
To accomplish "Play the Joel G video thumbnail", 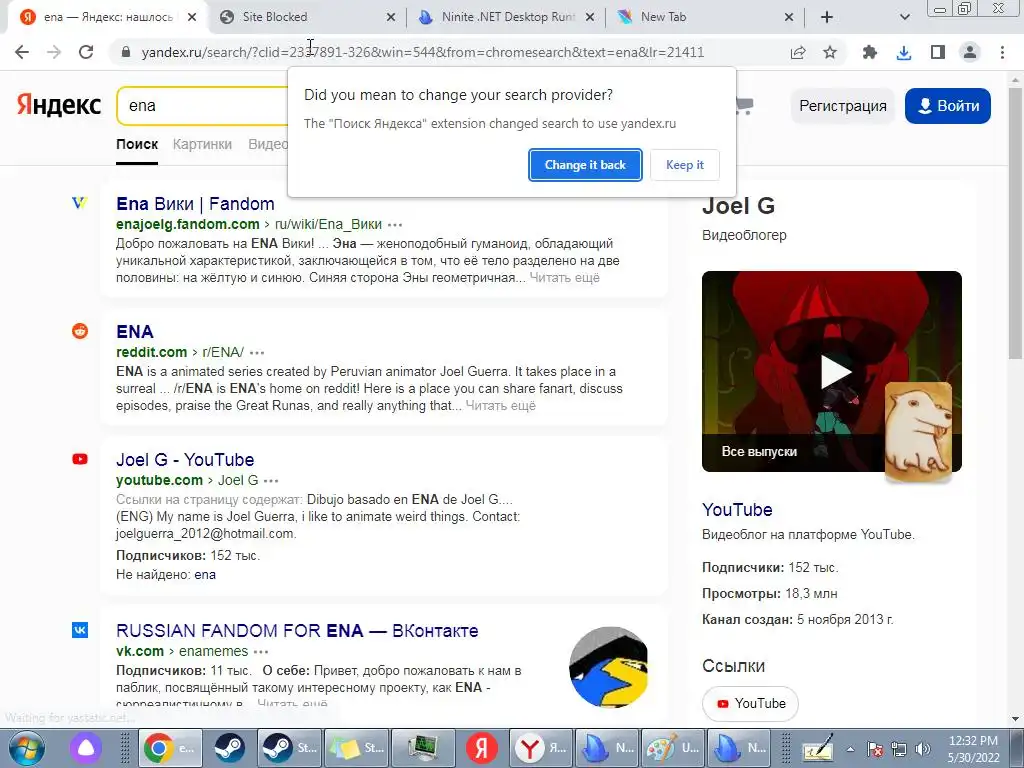I will pyautogui.click(x=835, y=371).
